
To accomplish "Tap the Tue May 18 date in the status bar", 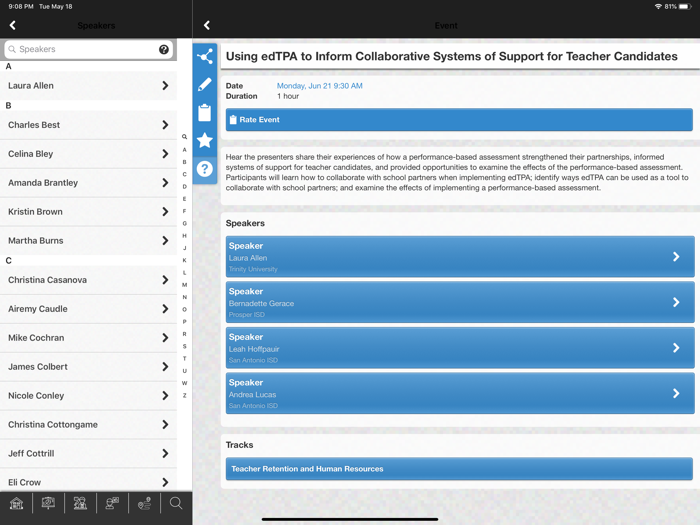I will (x=55, y=7).
